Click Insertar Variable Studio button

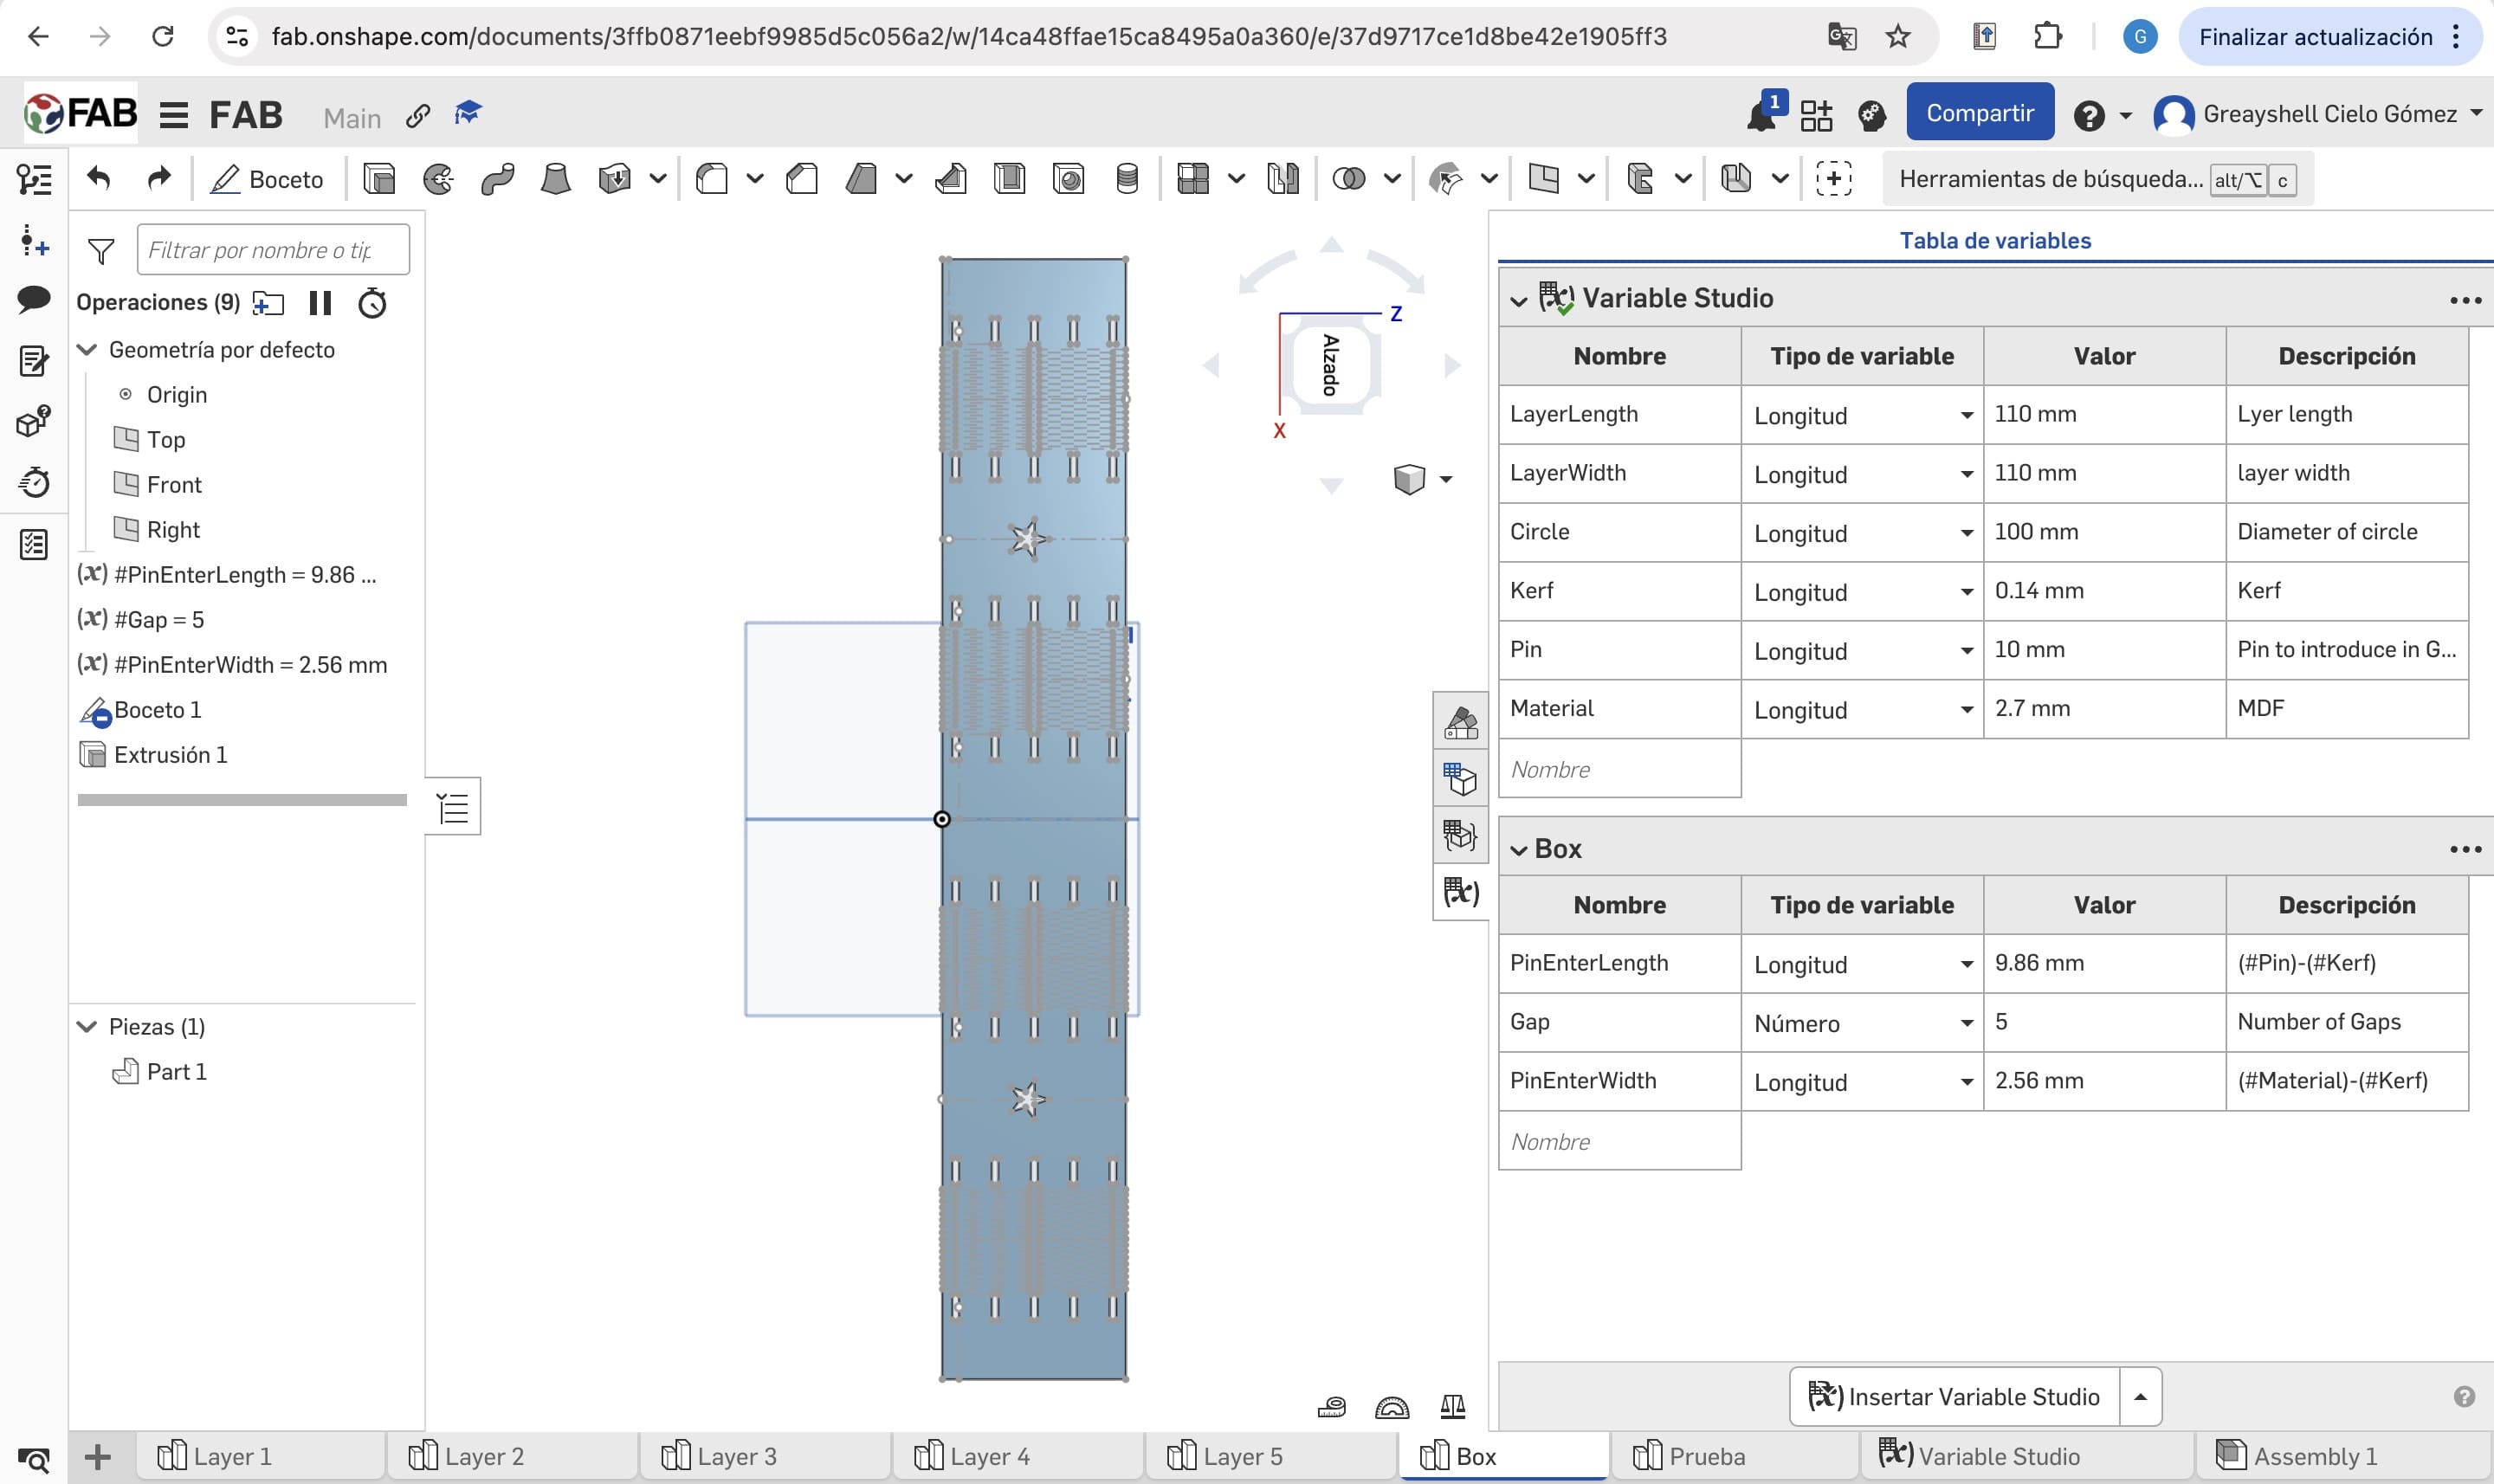(1954, 1396)
